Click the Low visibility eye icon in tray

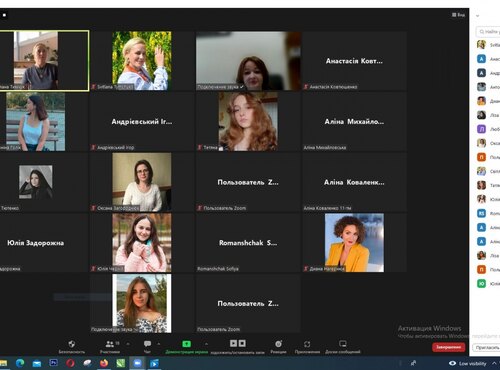(x=452, y=363)
